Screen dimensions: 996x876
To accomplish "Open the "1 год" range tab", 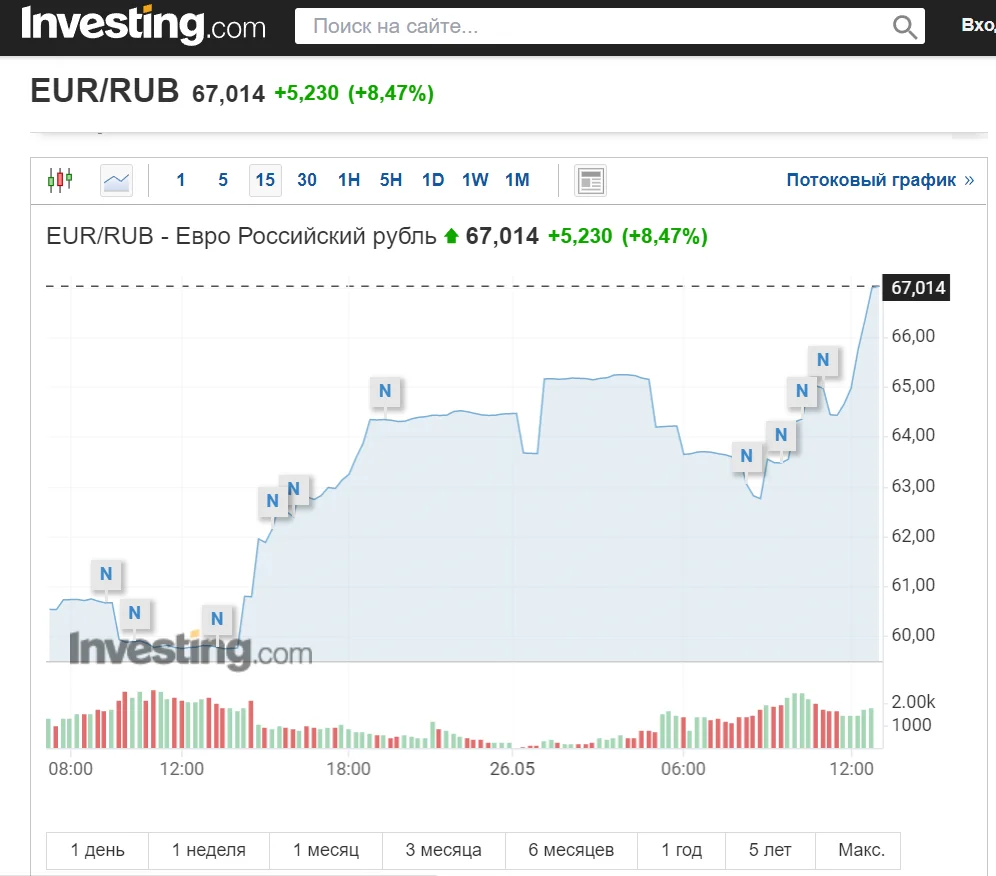I will pos(681,850).
